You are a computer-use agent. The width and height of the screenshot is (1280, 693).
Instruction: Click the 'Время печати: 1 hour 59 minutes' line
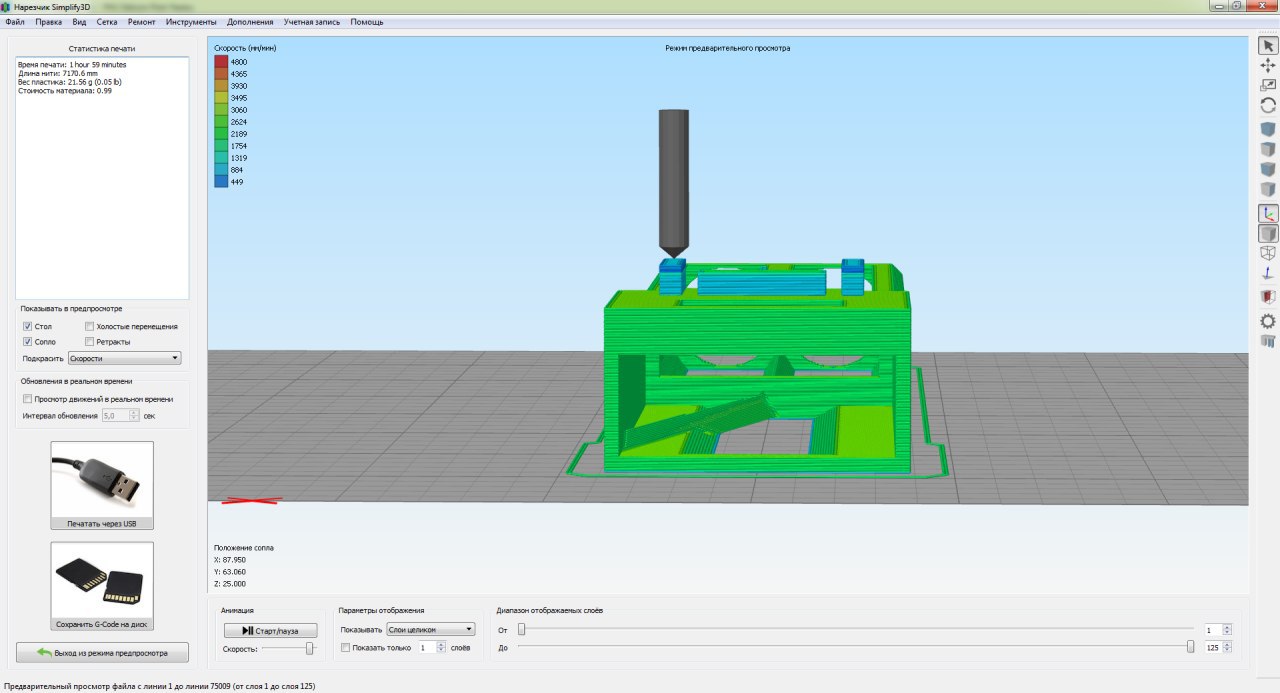coord(72,64)
